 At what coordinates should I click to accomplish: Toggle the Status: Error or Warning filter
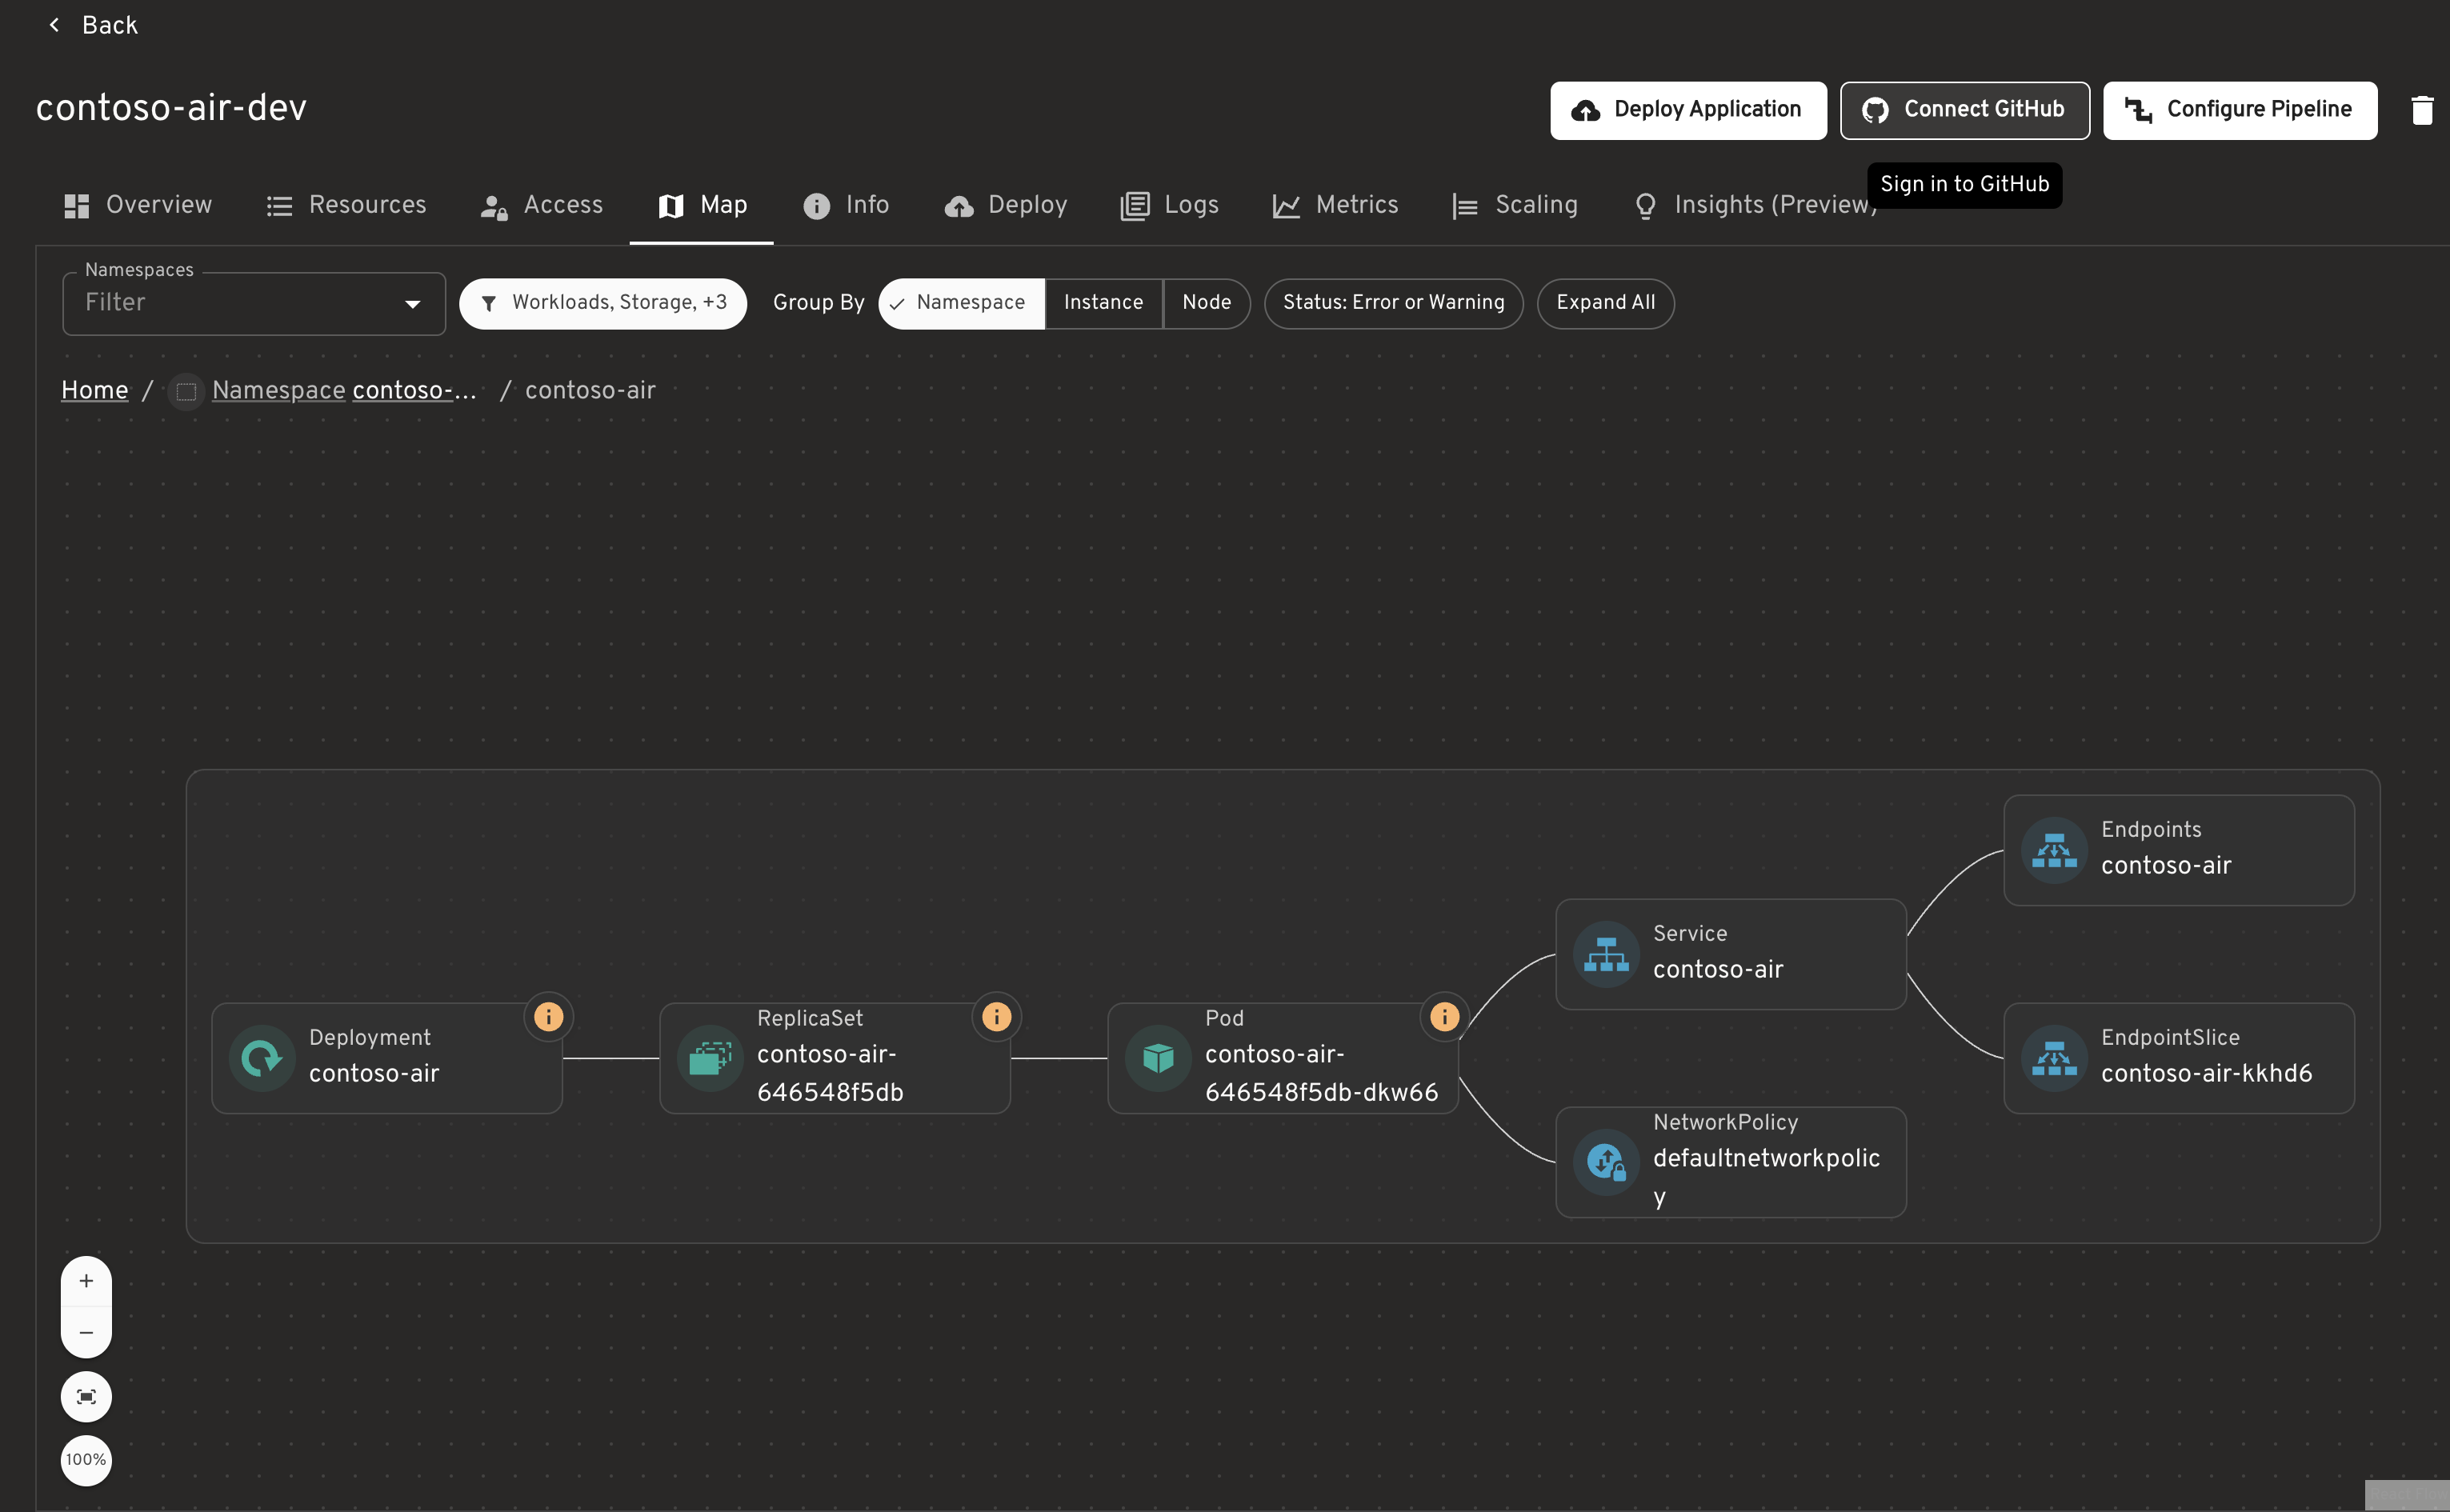pyautogui.click(x=1394, y=303)
